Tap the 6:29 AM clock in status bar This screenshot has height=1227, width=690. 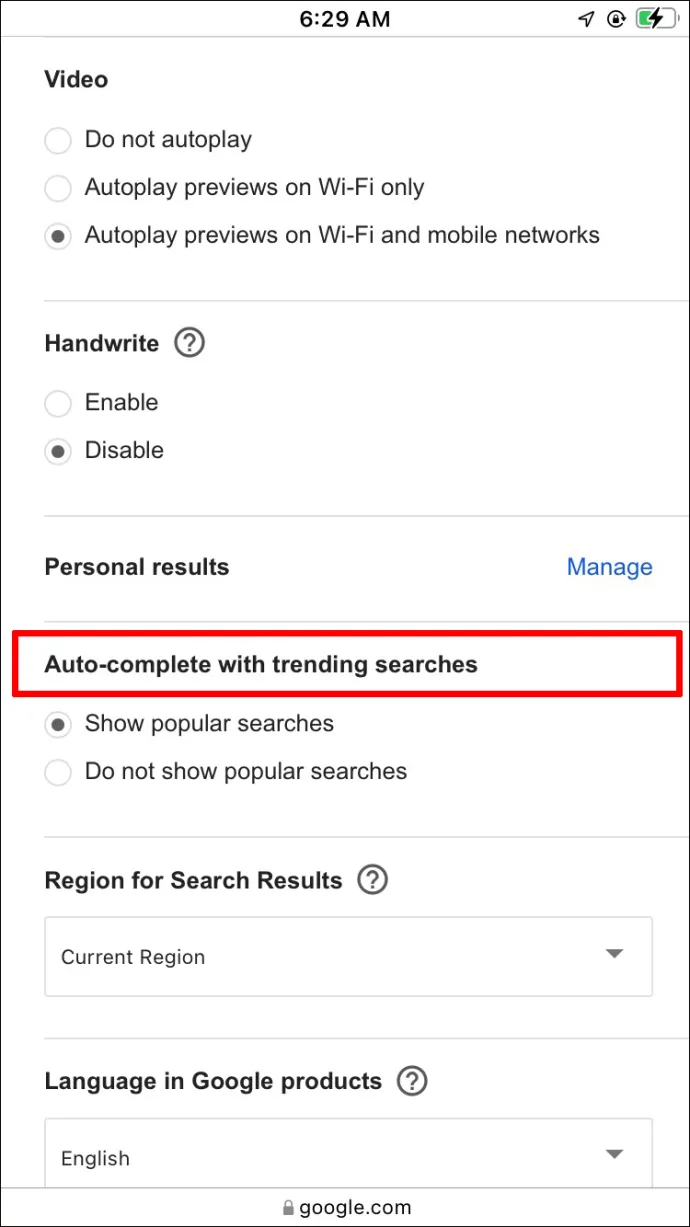pyautogui.click(x=345, y=19)
